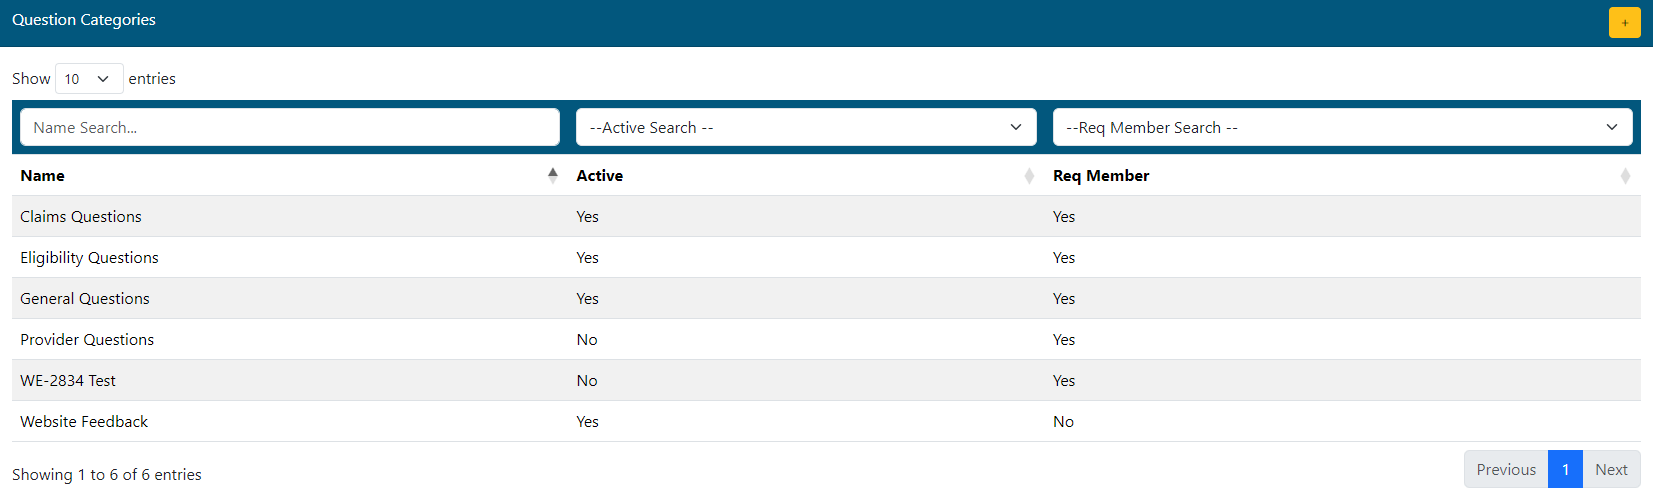Sort by Req Member column arrow
The width and height of the screenshot is (1653, 500).
[1625, 176]
